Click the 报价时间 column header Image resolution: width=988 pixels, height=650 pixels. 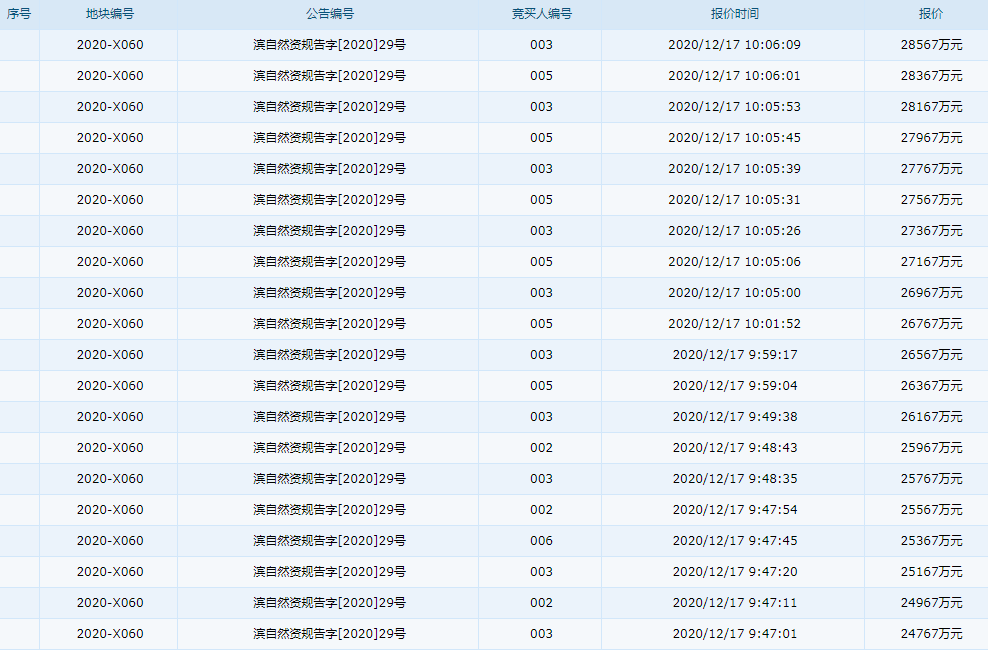pyautogui.click(x=734, y=14)
